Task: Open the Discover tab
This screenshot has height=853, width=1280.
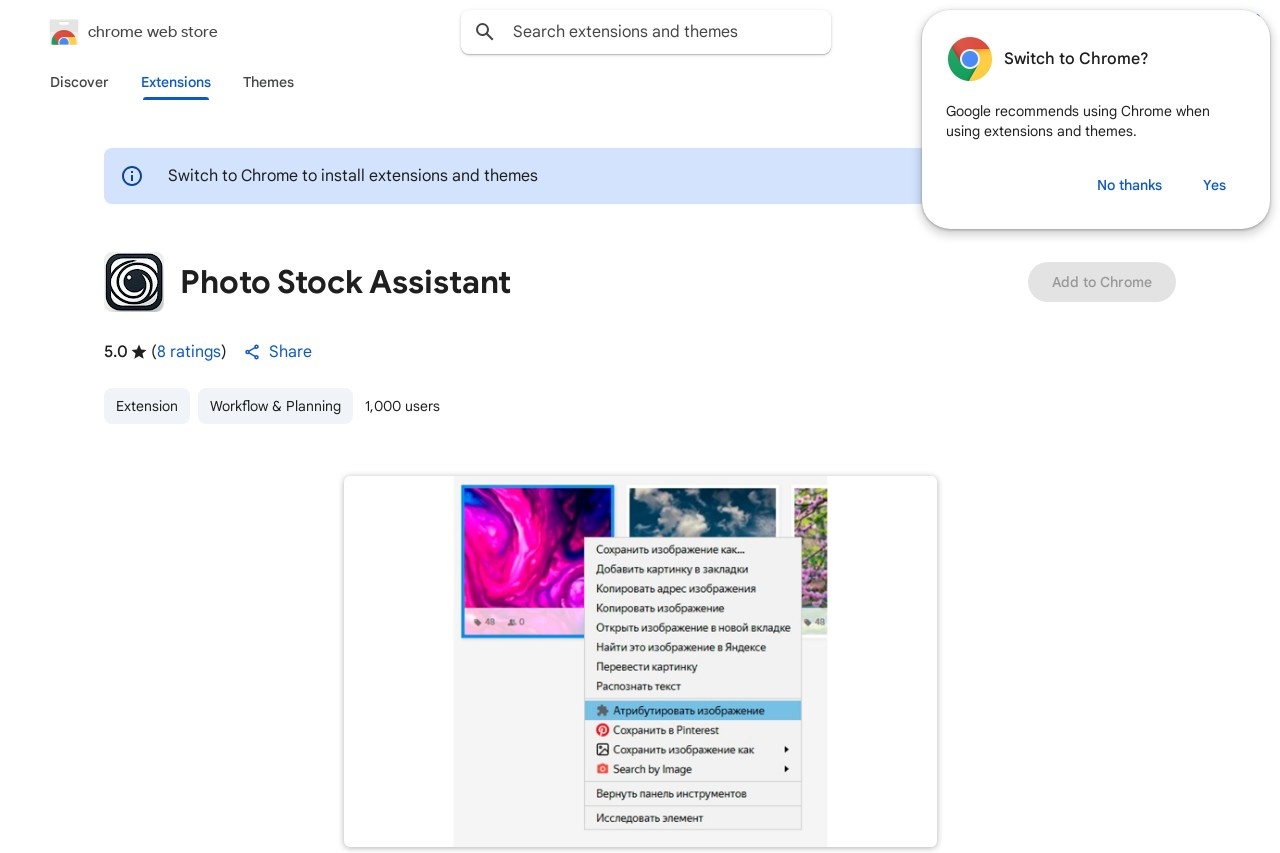Action: click(x=79, y=82)
